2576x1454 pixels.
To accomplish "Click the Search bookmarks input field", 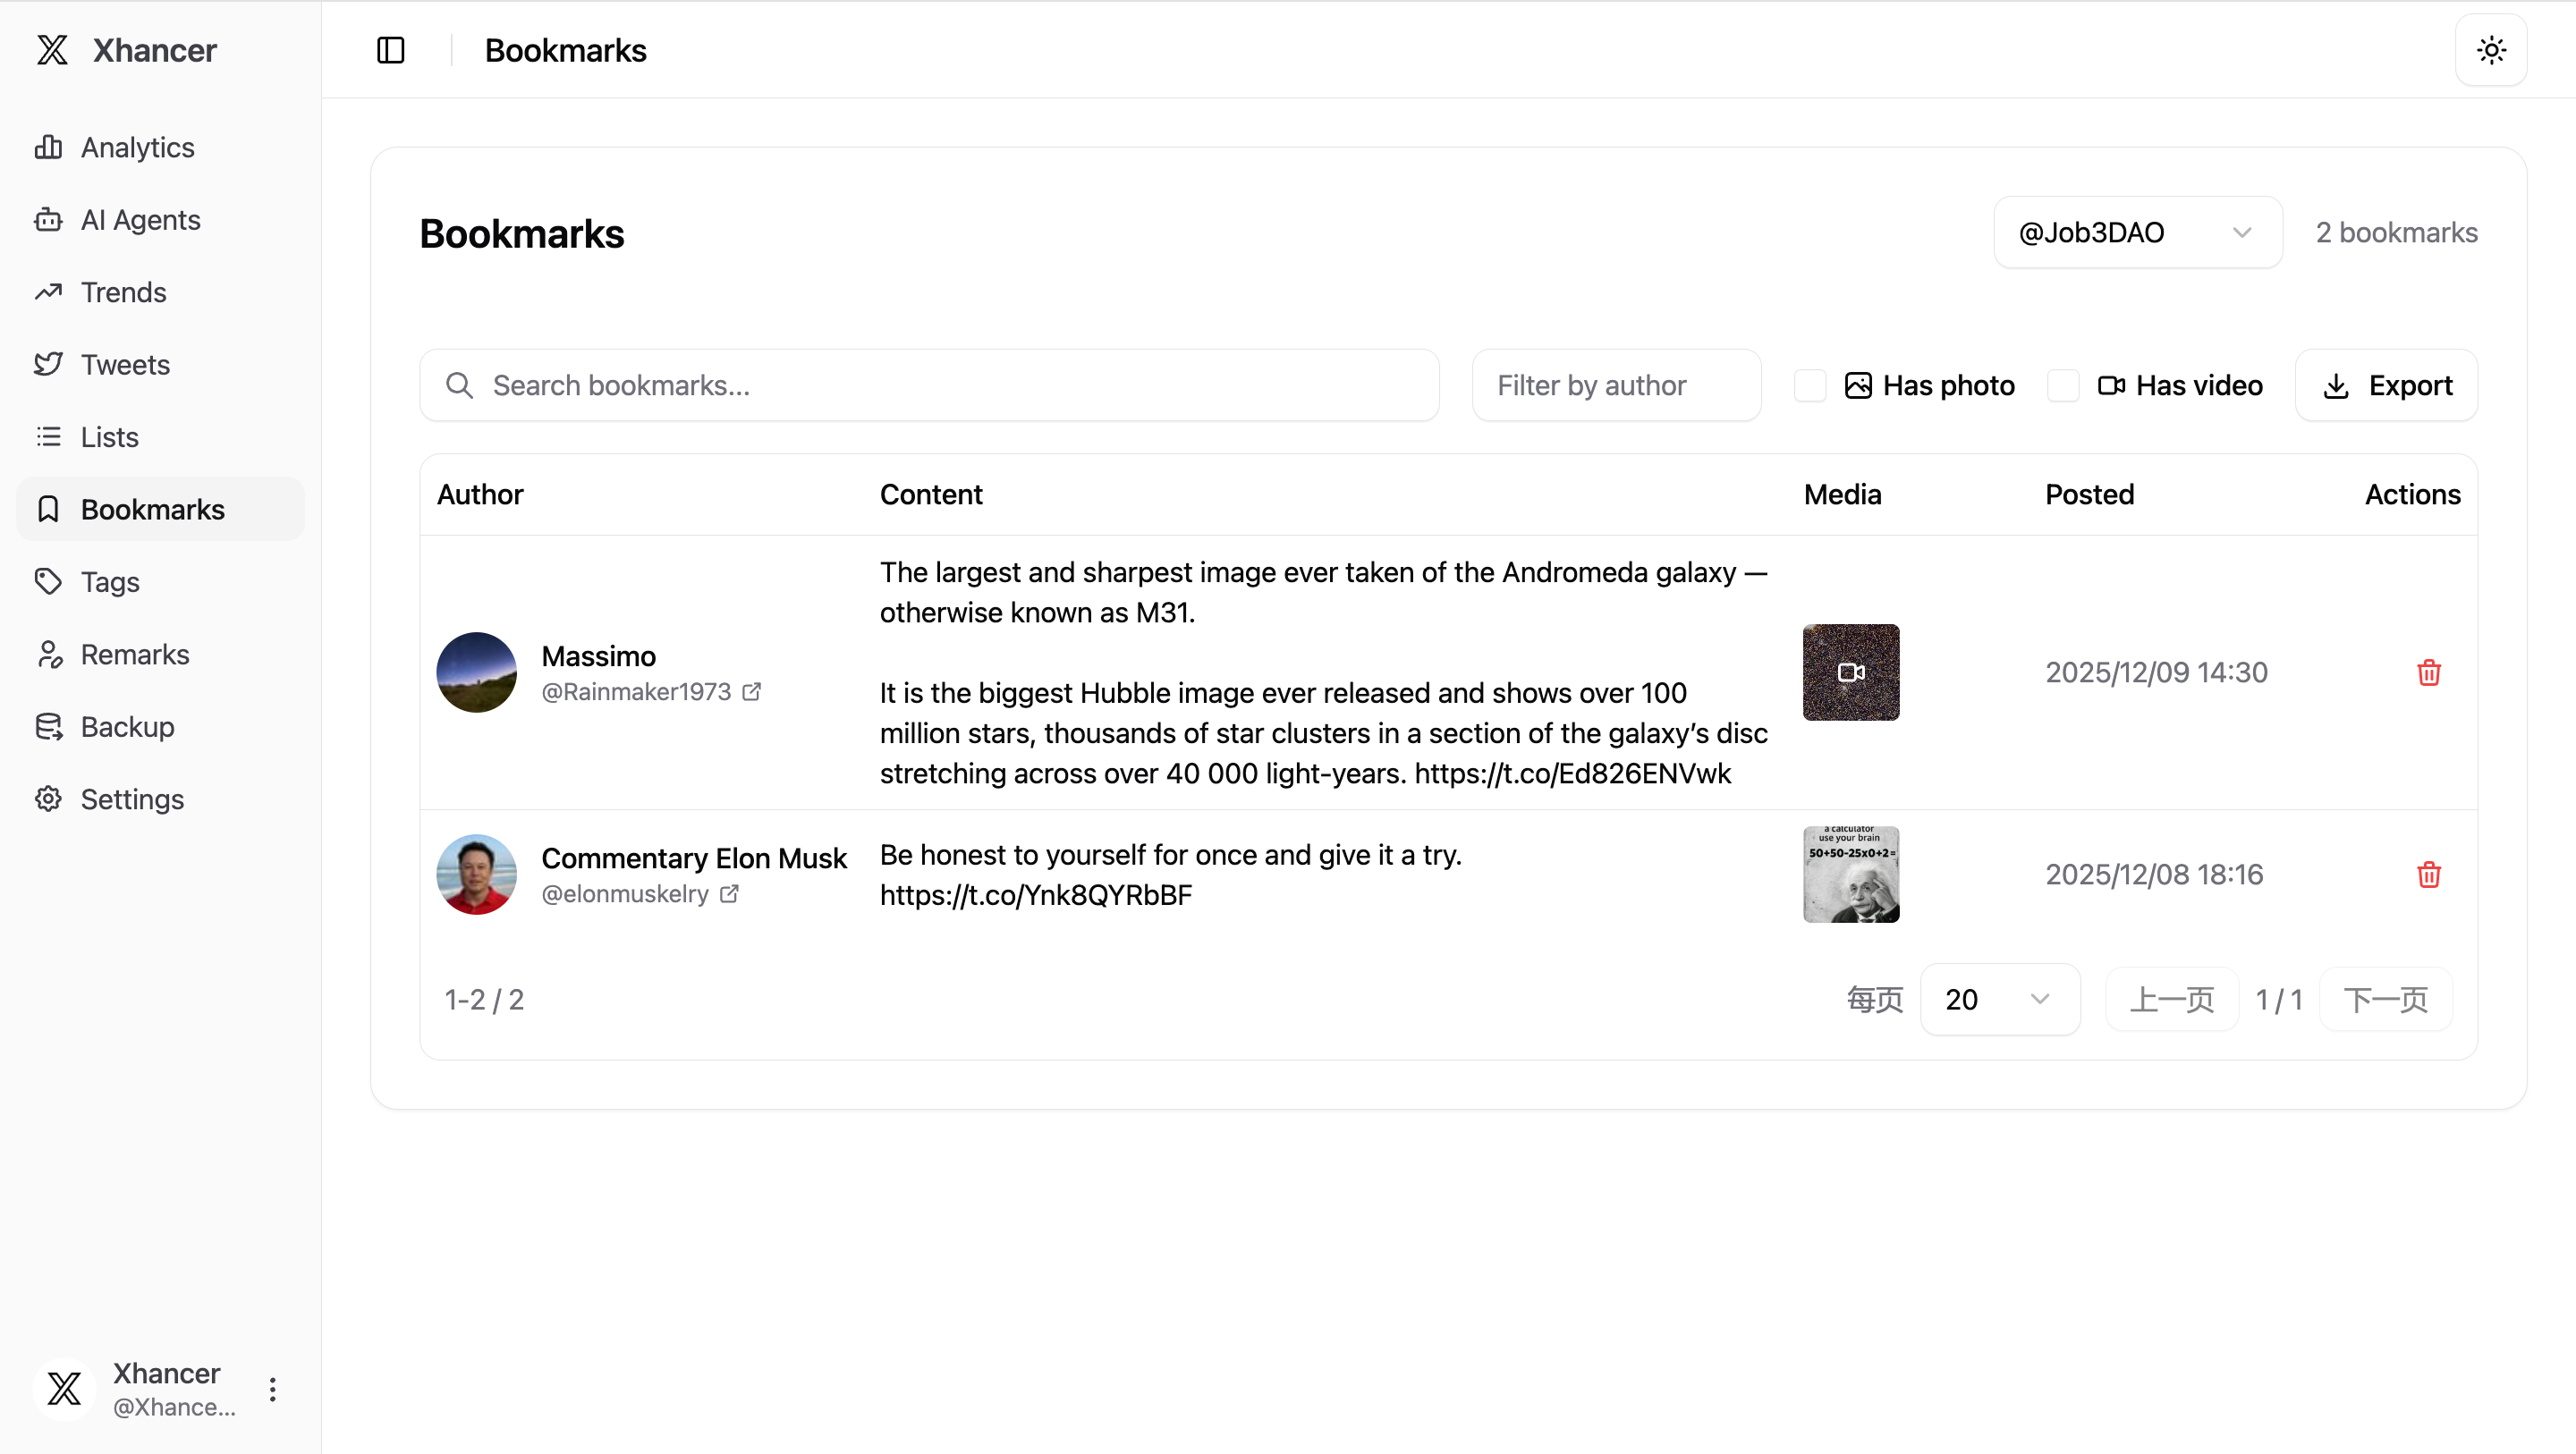I will click(x=930, y=386).
